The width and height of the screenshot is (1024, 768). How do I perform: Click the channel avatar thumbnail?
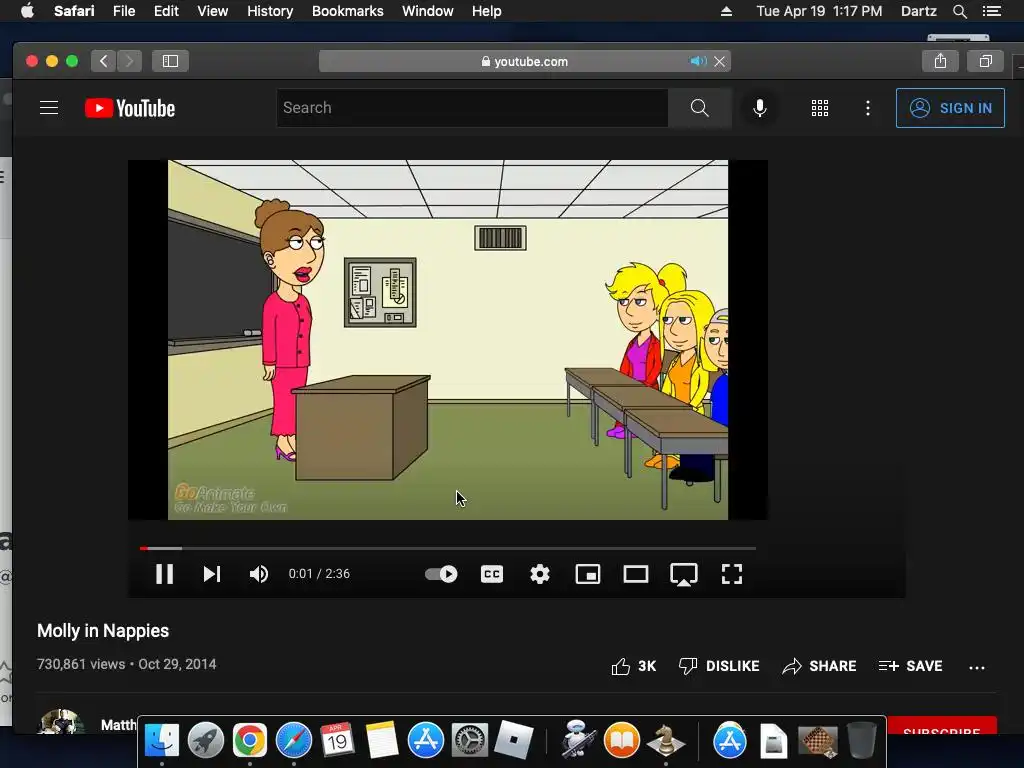click(60, 722)
